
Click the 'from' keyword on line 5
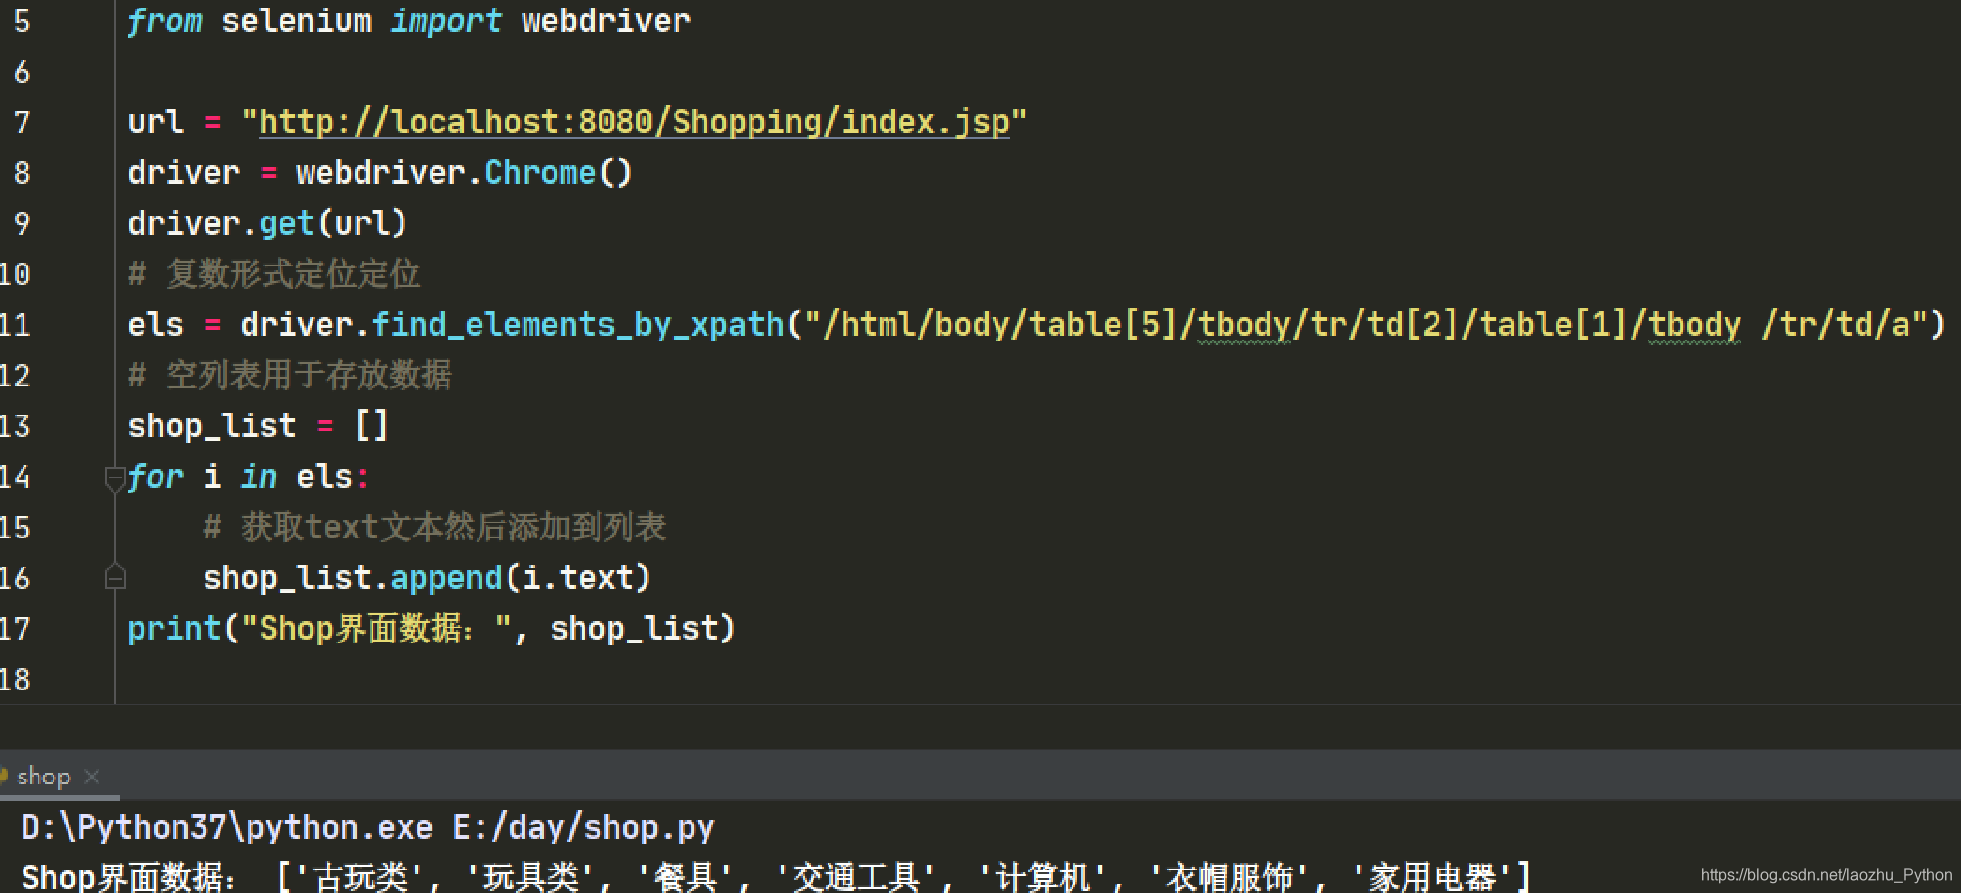click(x=165, y=21)
